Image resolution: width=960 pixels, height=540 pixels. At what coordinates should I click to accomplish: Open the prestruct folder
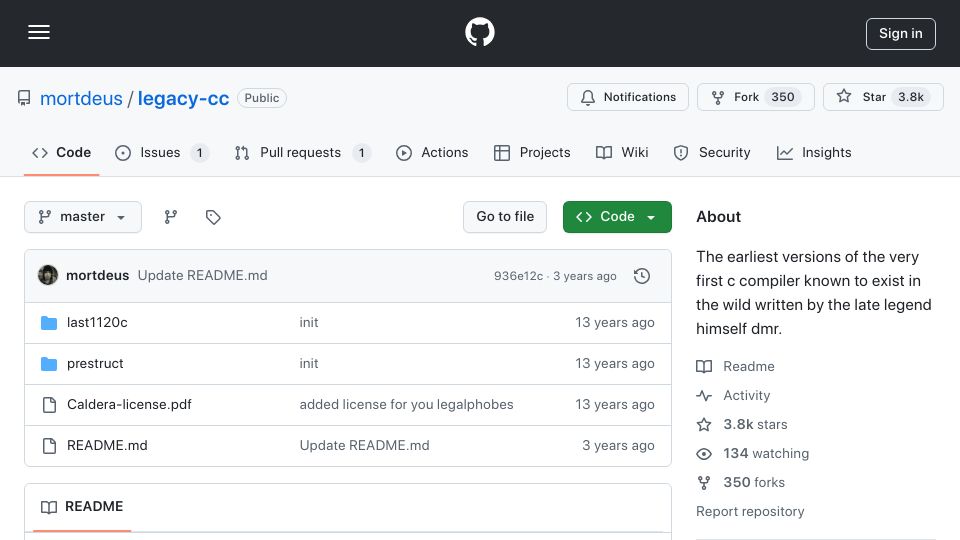tap(95, 364)
